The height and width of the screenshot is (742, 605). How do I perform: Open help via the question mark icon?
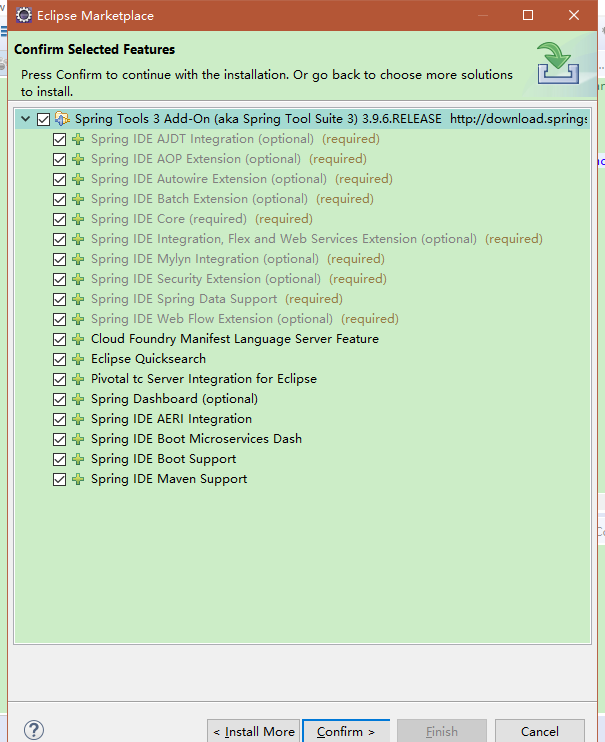click(x=34, y=730)
